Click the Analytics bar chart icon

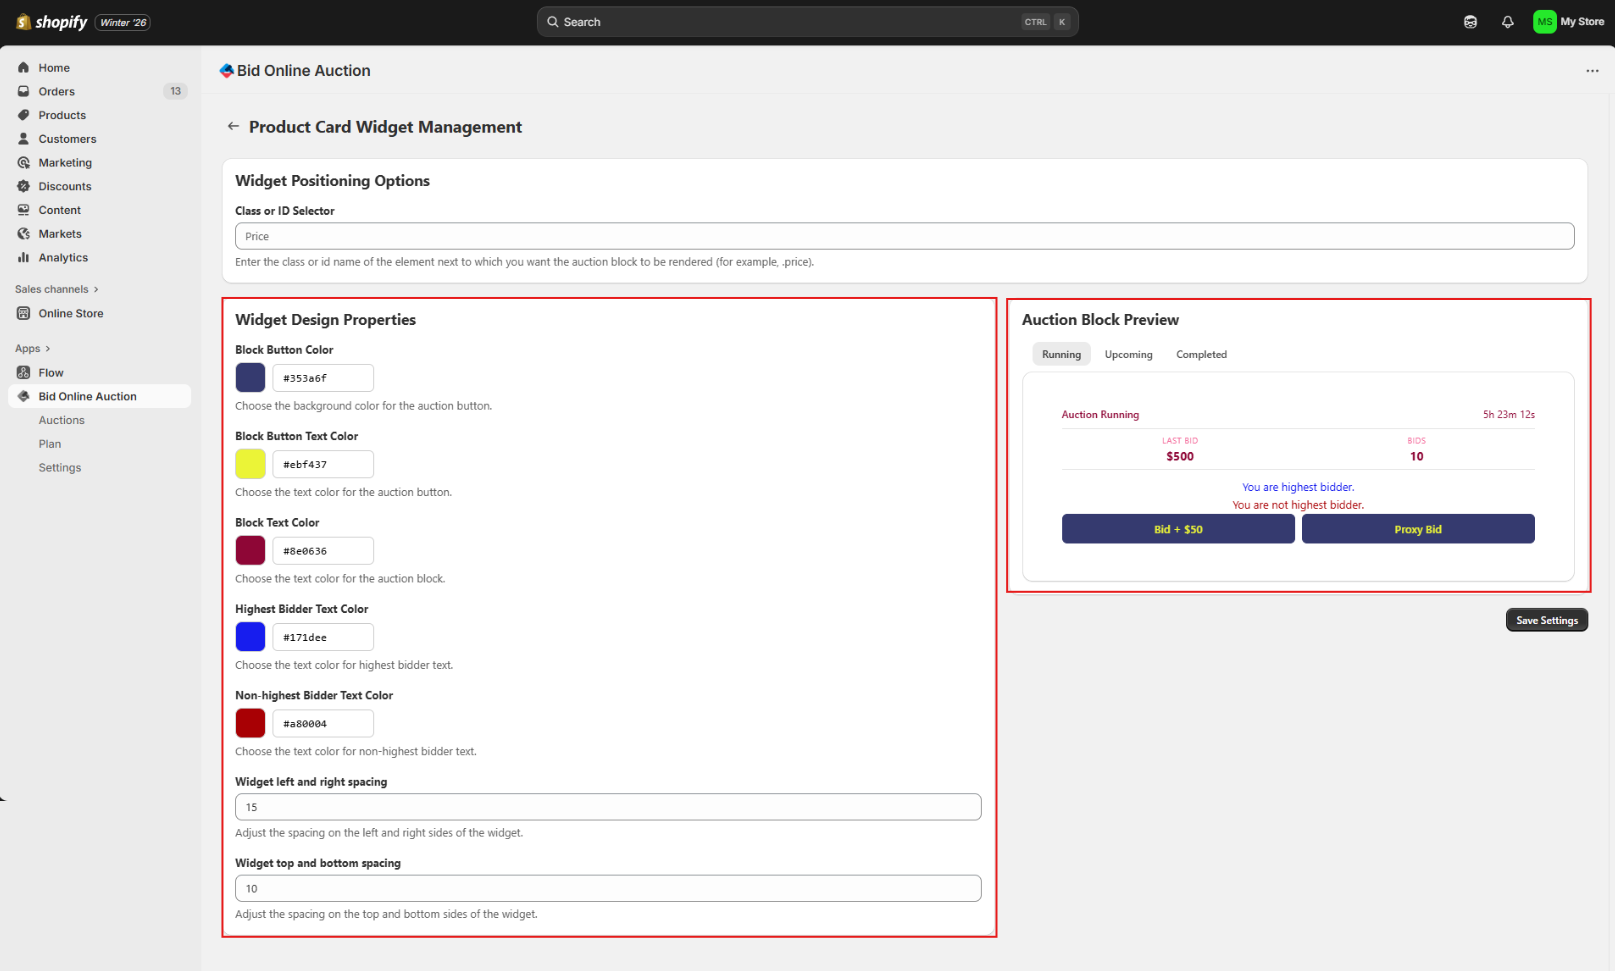pyautogui.click(x=24, y=258)
